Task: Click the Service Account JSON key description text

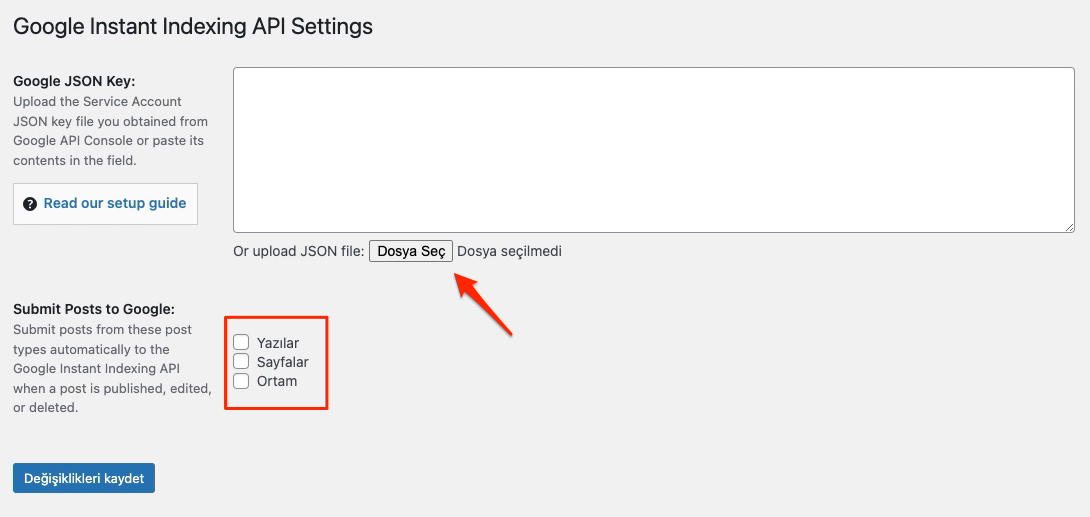Action: pyautogui.click(x=110, y=131)
